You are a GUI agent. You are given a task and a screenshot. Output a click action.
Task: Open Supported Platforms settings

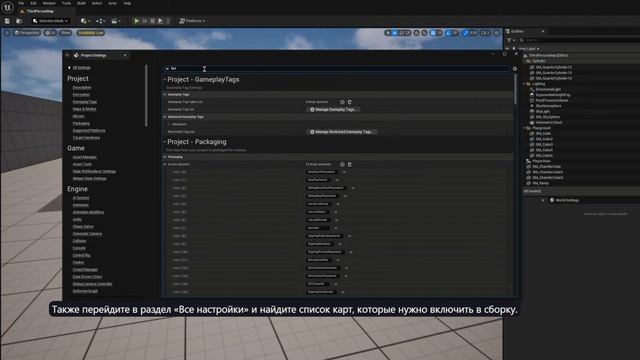(x=89, y=131)
